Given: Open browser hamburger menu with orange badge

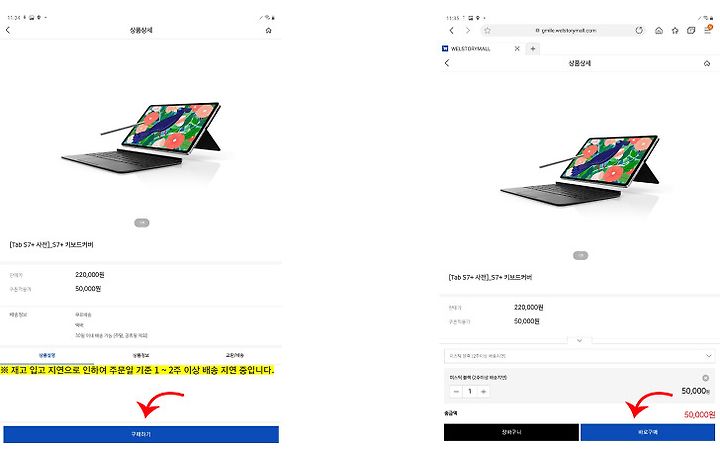Looking at the screenshot, I should coord(708,30).
